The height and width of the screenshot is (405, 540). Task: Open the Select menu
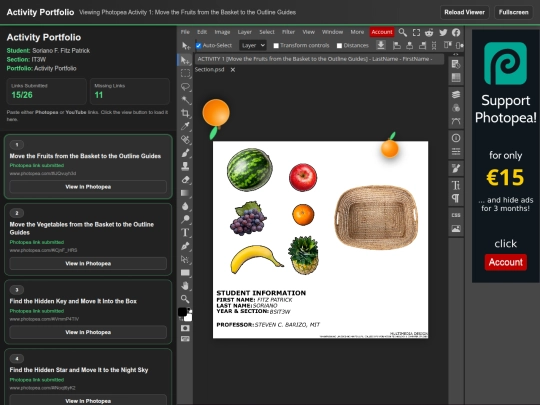(267, 32)
